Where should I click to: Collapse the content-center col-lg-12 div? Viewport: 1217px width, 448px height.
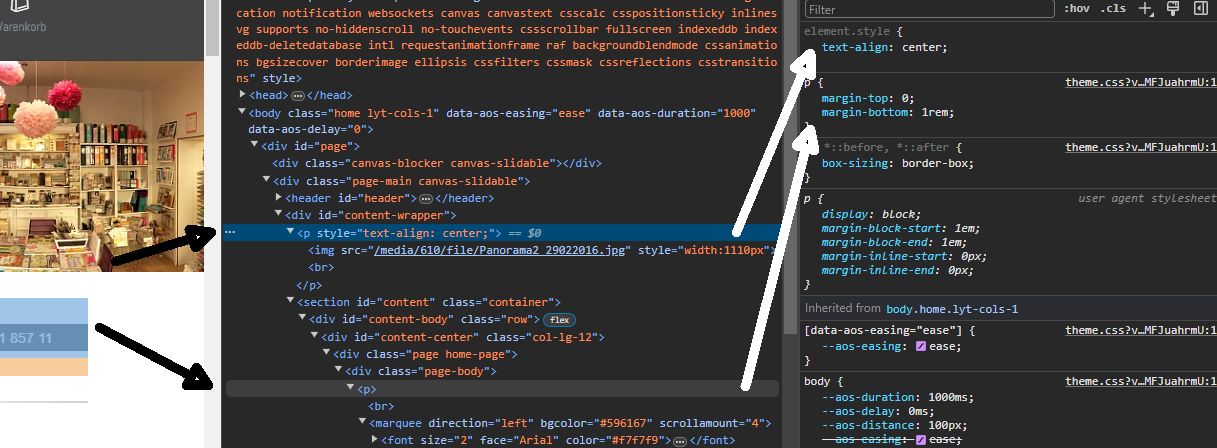tap(314, 337)
